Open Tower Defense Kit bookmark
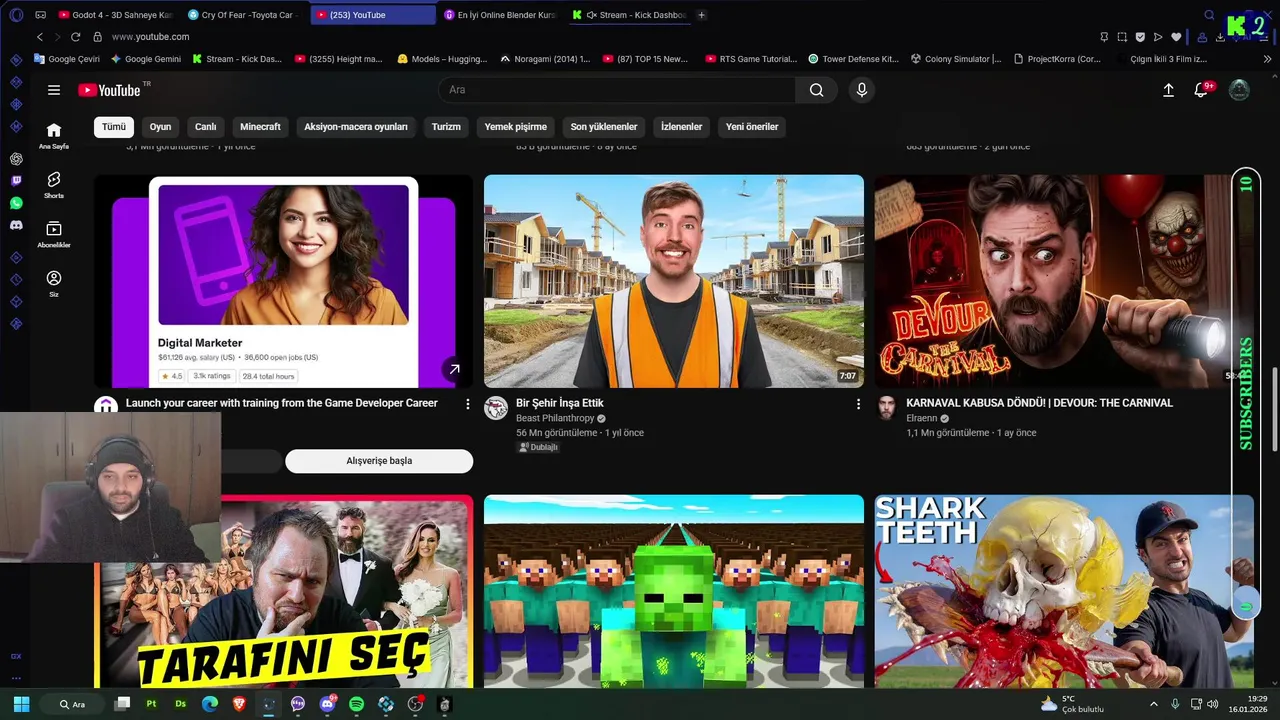This screenshot has width=1280, height=720. [x=853, y=59]
